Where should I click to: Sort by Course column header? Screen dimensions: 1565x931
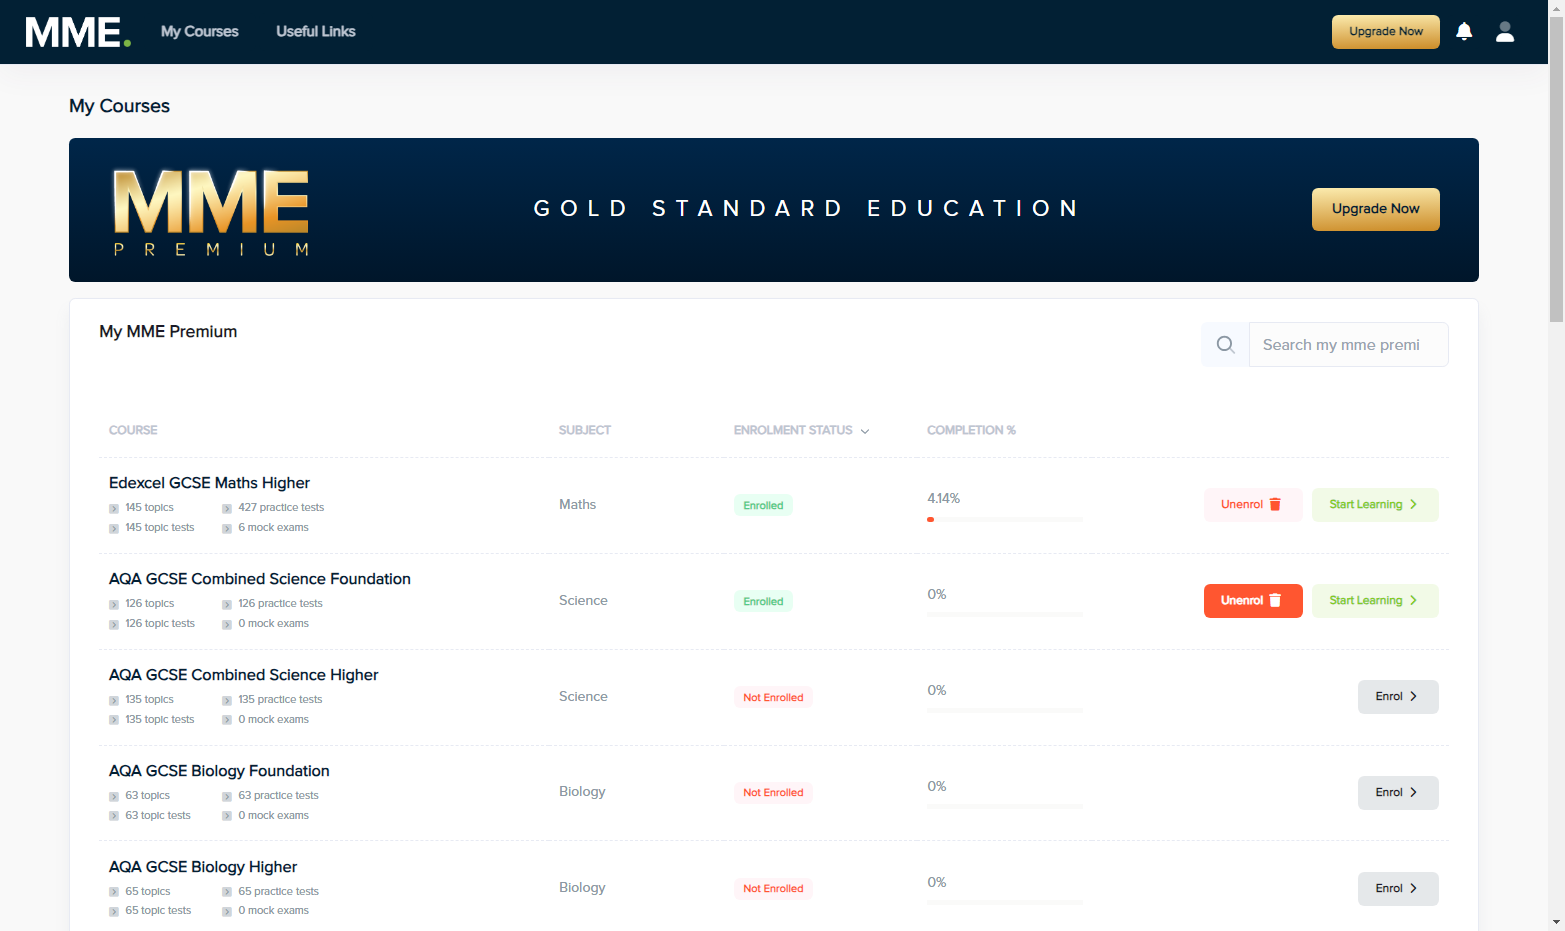coord(133,430)
